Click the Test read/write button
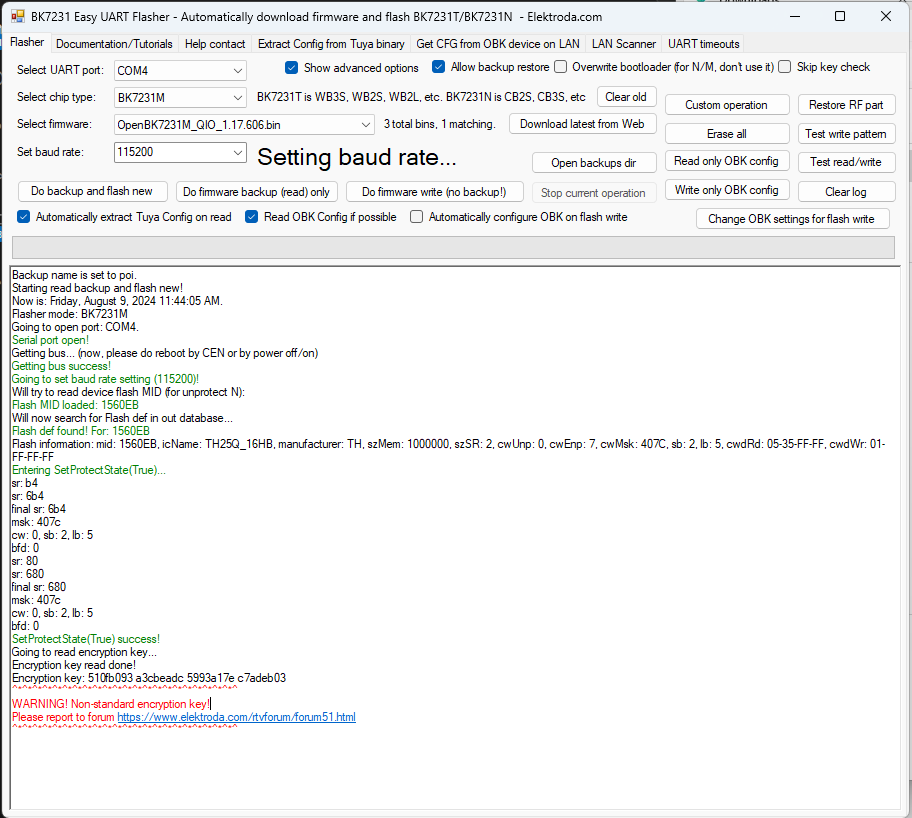The image size is (912, 818). [846, 162]
